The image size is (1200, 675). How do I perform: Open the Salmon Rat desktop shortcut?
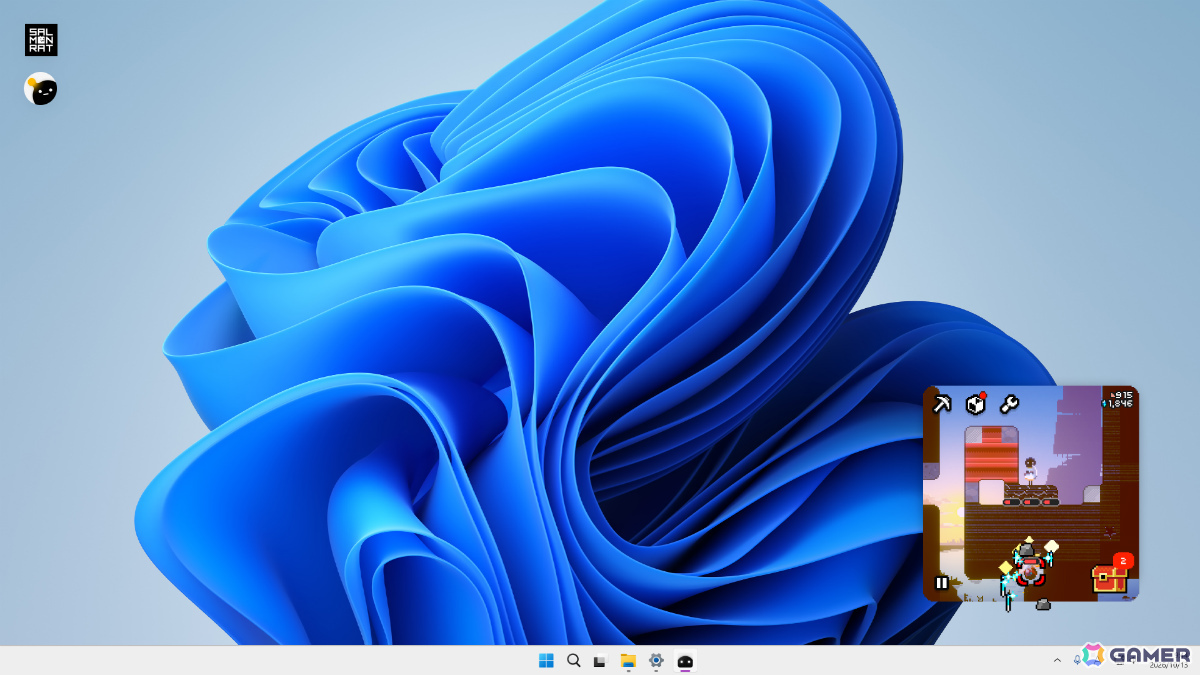pos(41,40)
